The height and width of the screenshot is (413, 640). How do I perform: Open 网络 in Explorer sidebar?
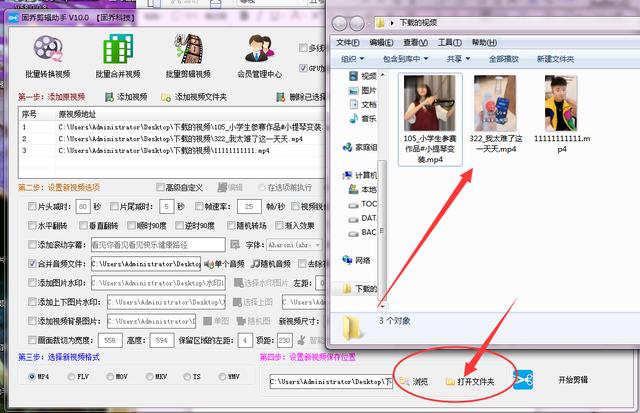click(357, 260)
